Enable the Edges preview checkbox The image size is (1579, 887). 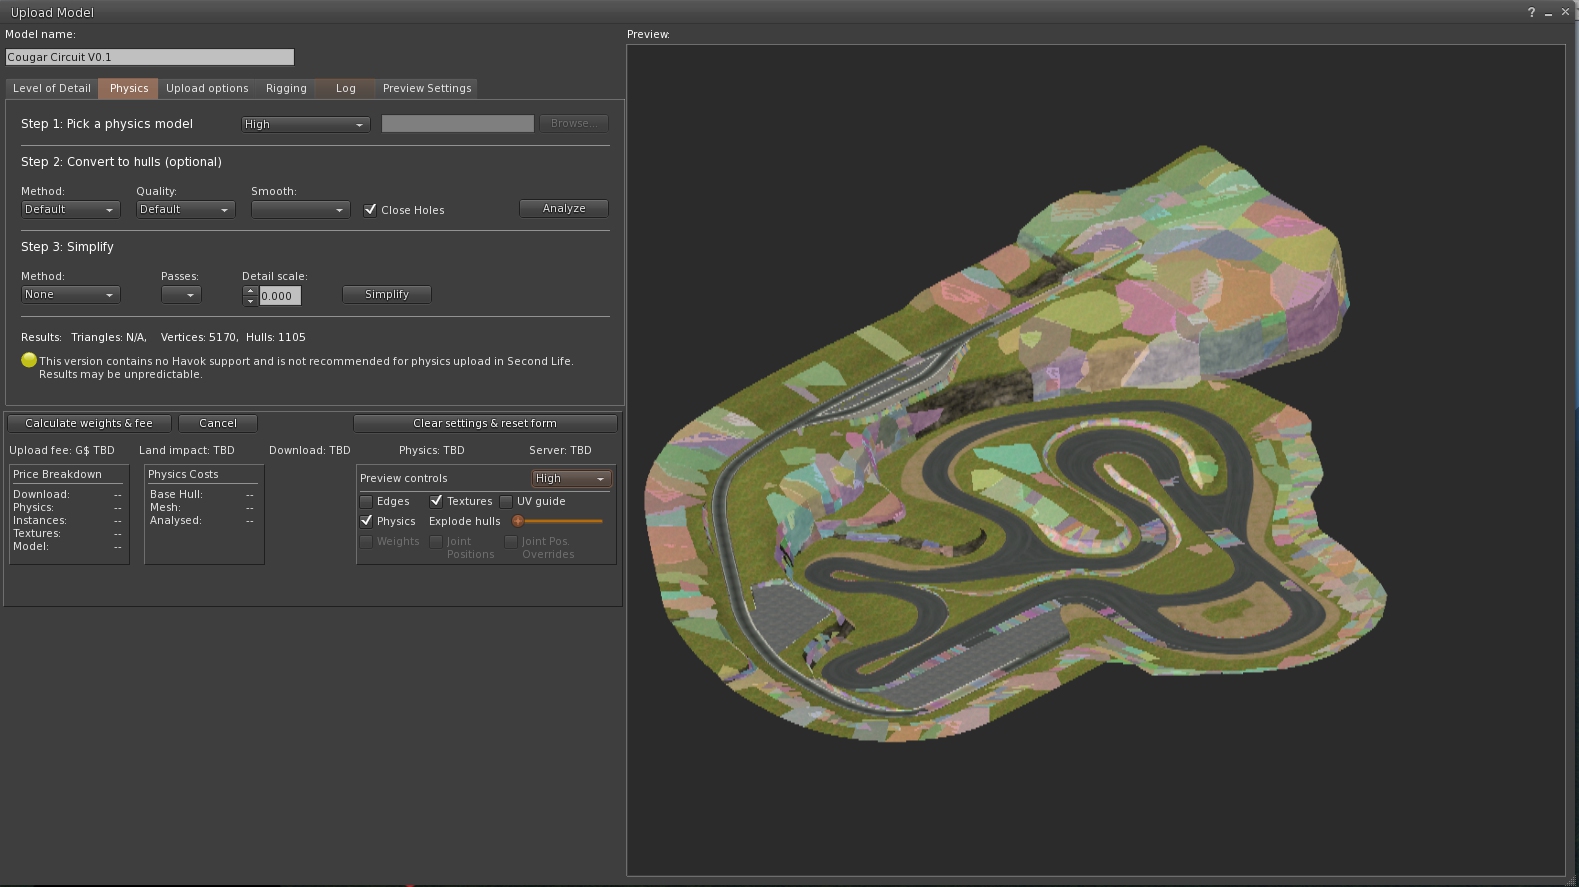tap(366, 501)
